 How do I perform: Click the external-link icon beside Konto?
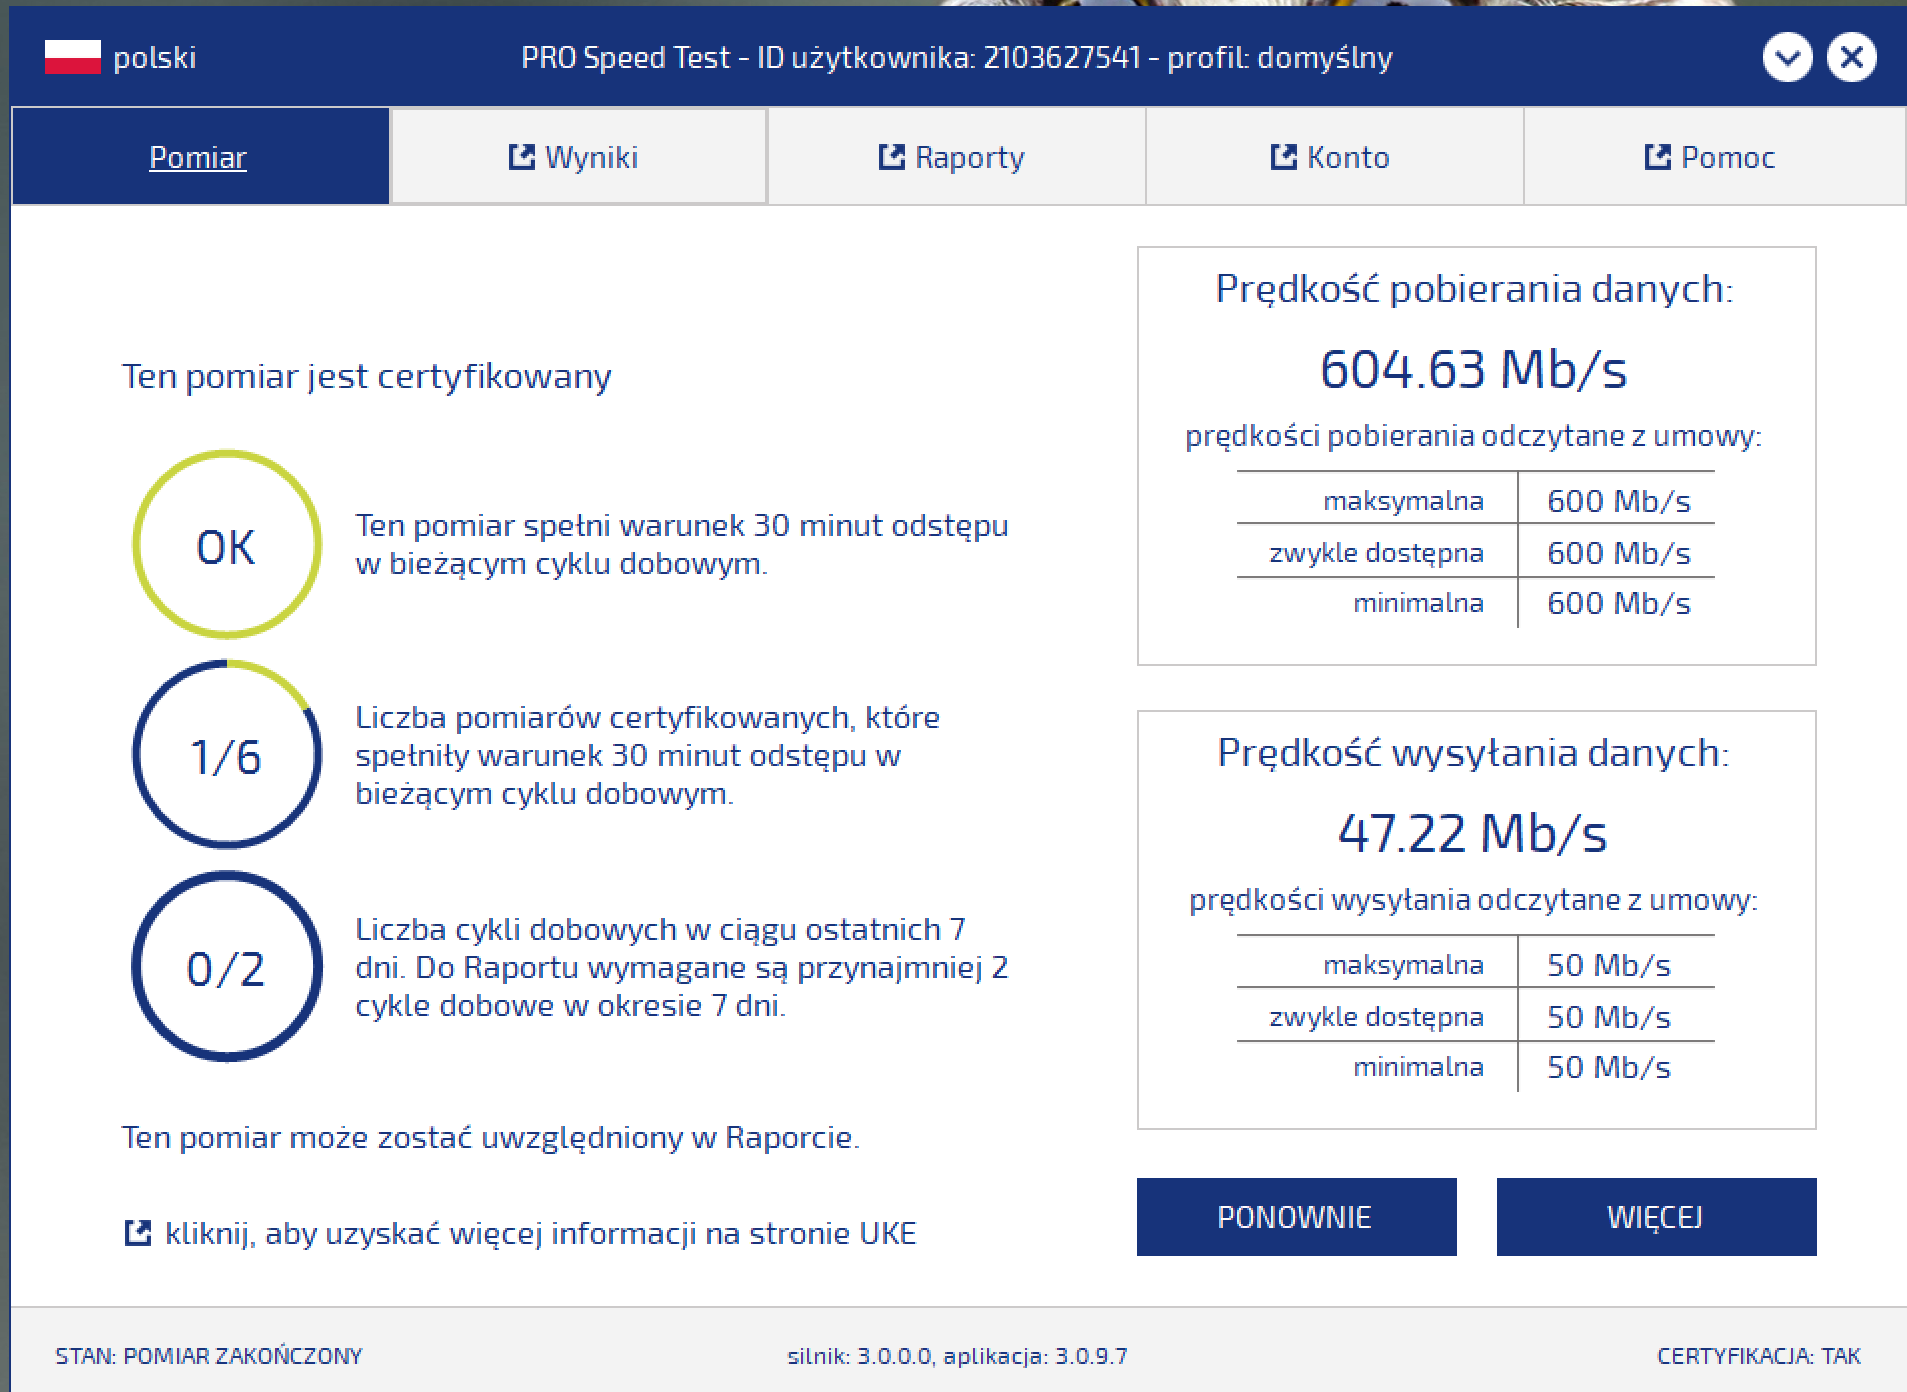click(x=1284, y=157)
